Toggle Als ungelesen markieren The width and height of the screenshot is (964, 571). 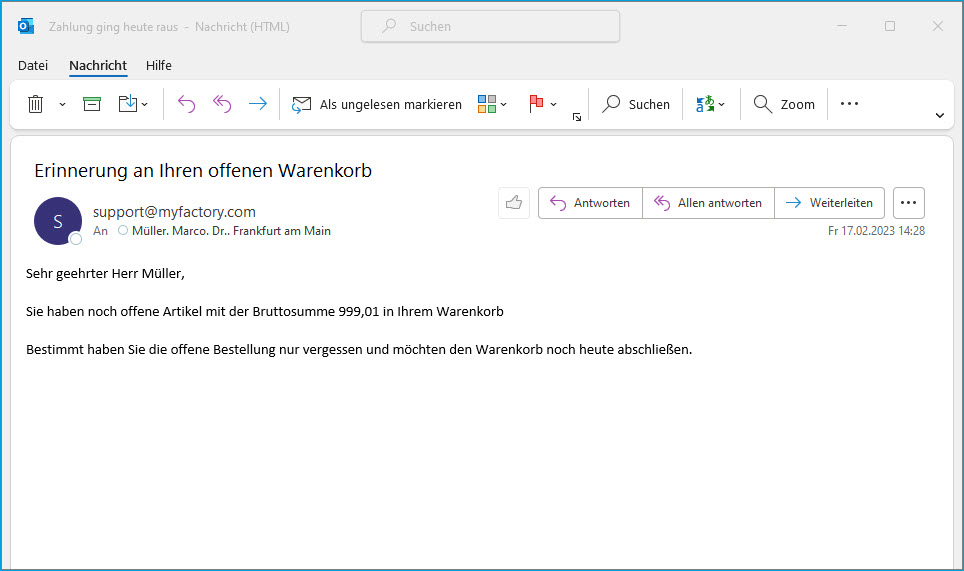[377, 104]
